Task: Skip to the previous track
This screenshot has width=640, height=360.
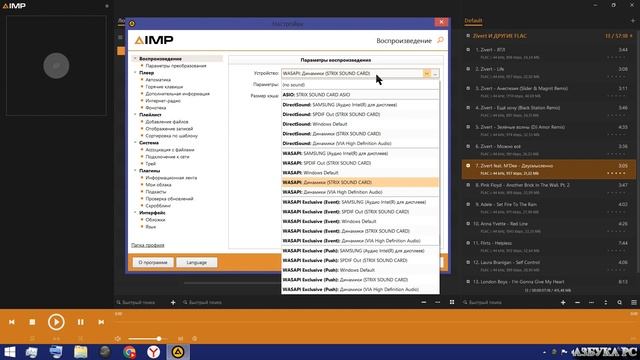Action: point(12,322)
